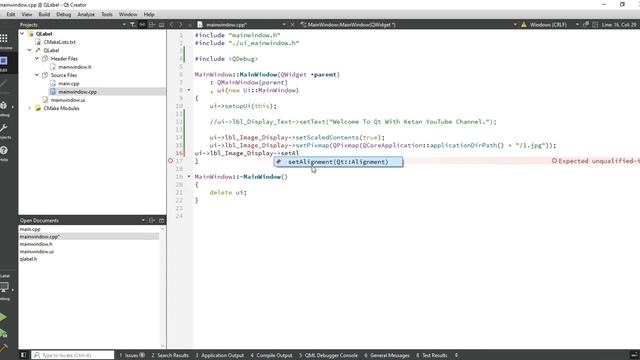Select setAlignment(Qt::Alignment) completion suggestion
Image resolution: width=640 pixels, height=360 pixels.
338,162
